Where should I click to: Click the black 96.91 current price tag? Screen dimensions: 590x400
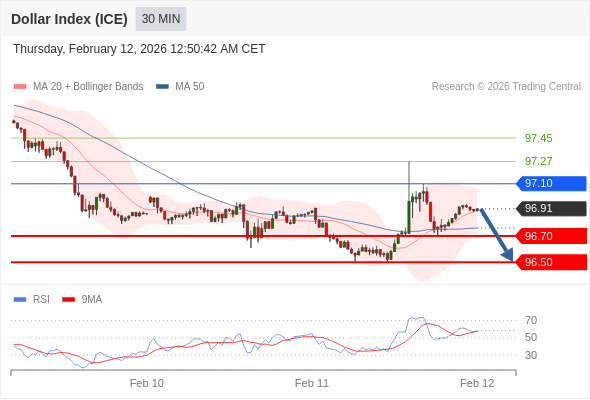(x=551, y=208)
